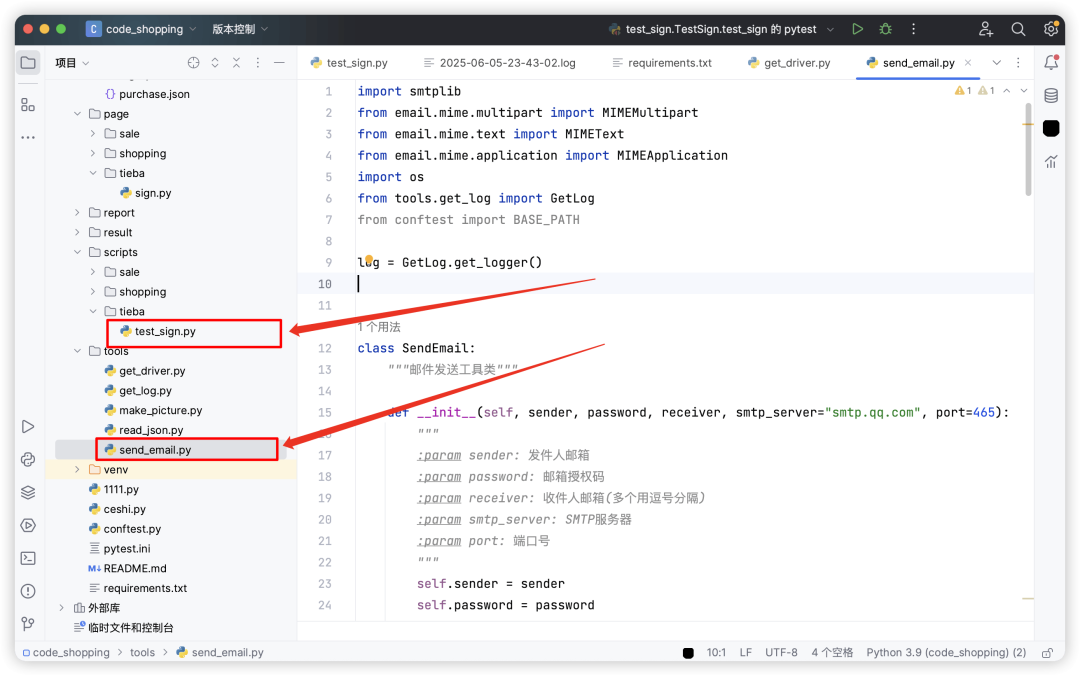Open go-to-line 10:1 indicator
1080x676 pixels.
716,653
